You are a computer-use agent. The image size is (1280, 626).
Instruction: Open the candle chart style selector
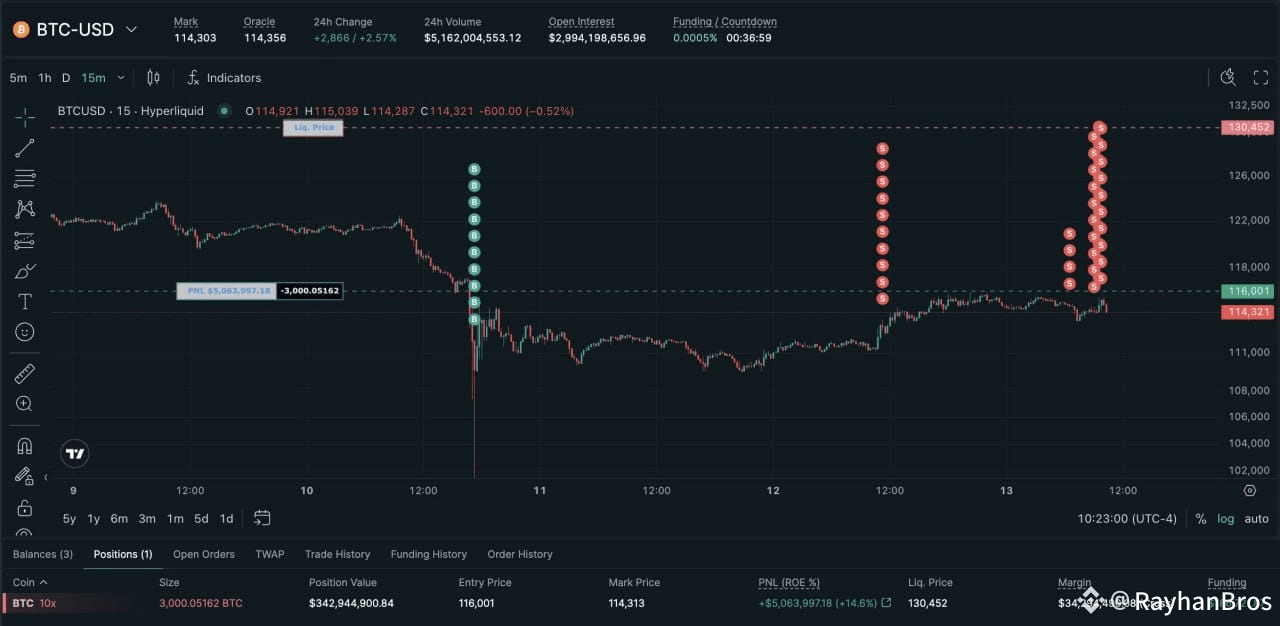pyautogui.click(x=152, y=77)
